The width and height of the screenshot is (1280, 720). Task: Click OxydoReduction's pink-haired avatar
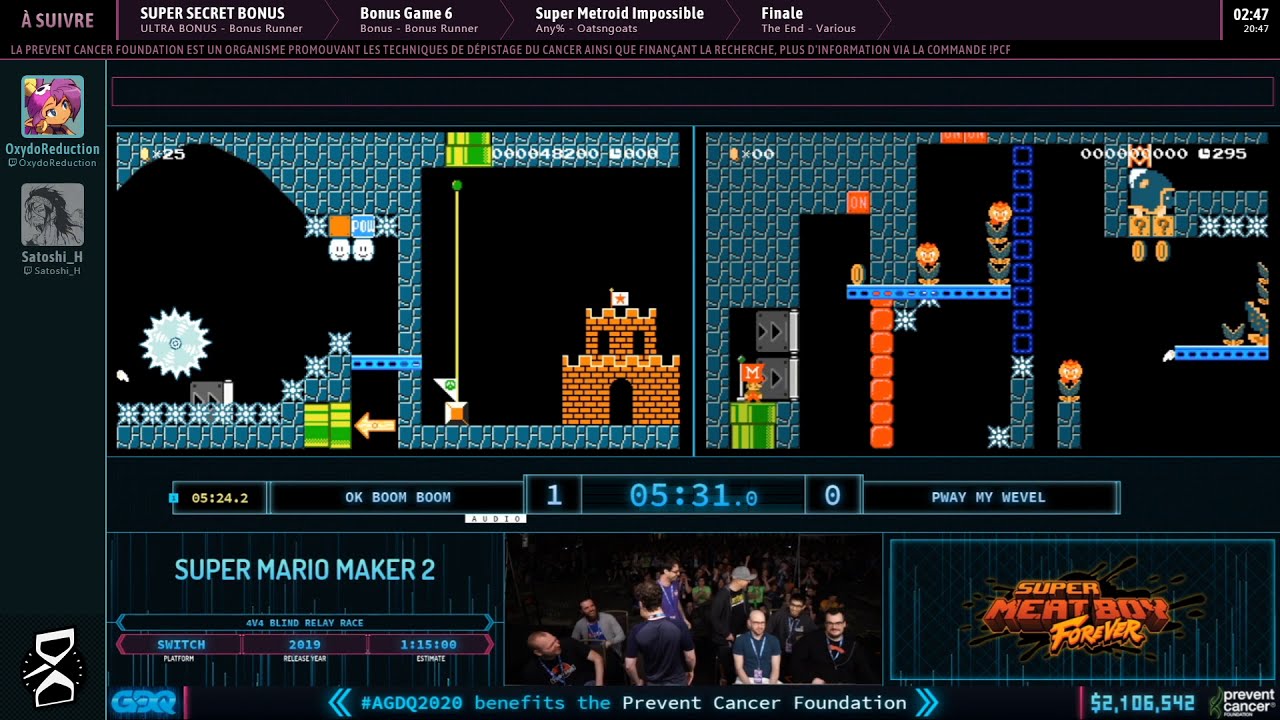coord(53,107)
